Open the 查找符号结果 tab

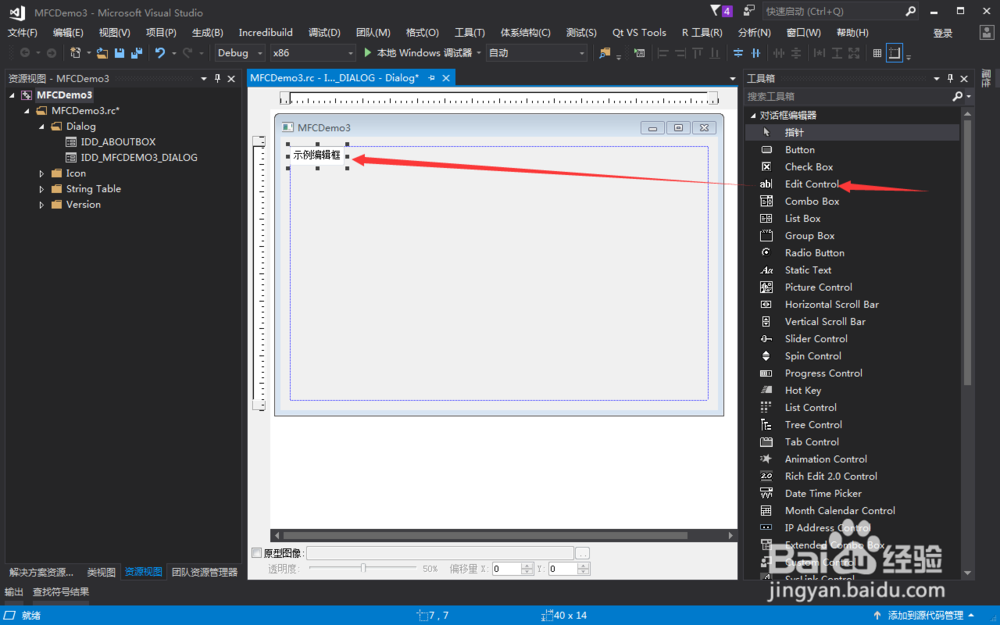(x=61, y=592)
